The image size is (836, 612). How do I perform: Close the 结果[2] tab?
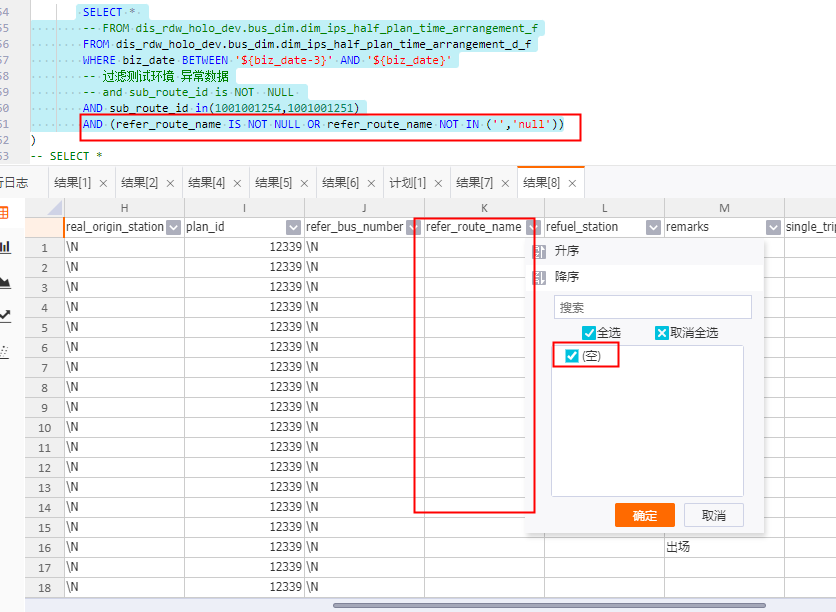coord(171,183)
